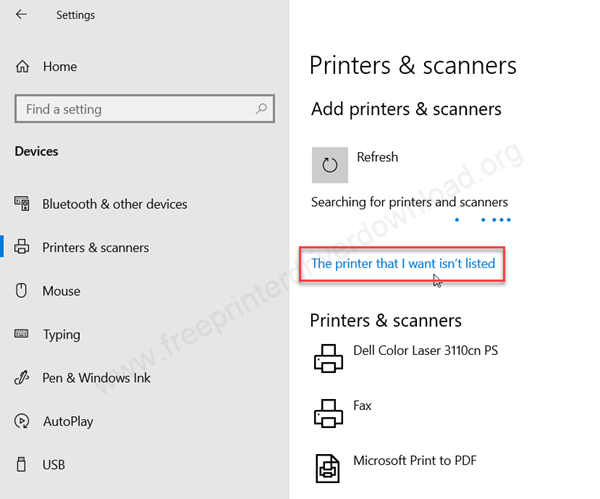The height and width of the screenshot is (499, 600).
Task: Open the Printers & scanners sidebar item
Action: click(x=95, y=248)
